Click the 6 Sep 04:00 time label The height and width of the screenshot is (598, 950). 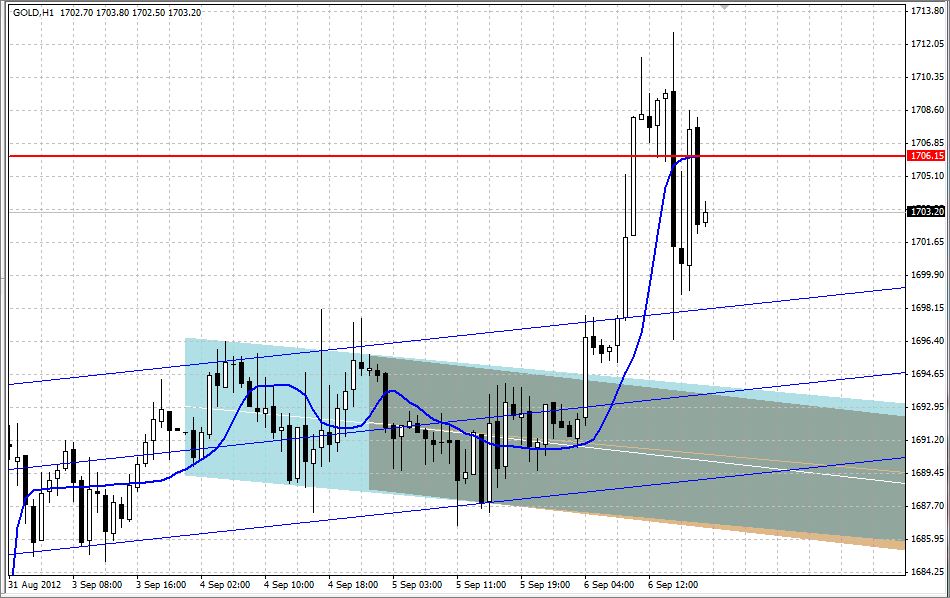click(610, 585)
